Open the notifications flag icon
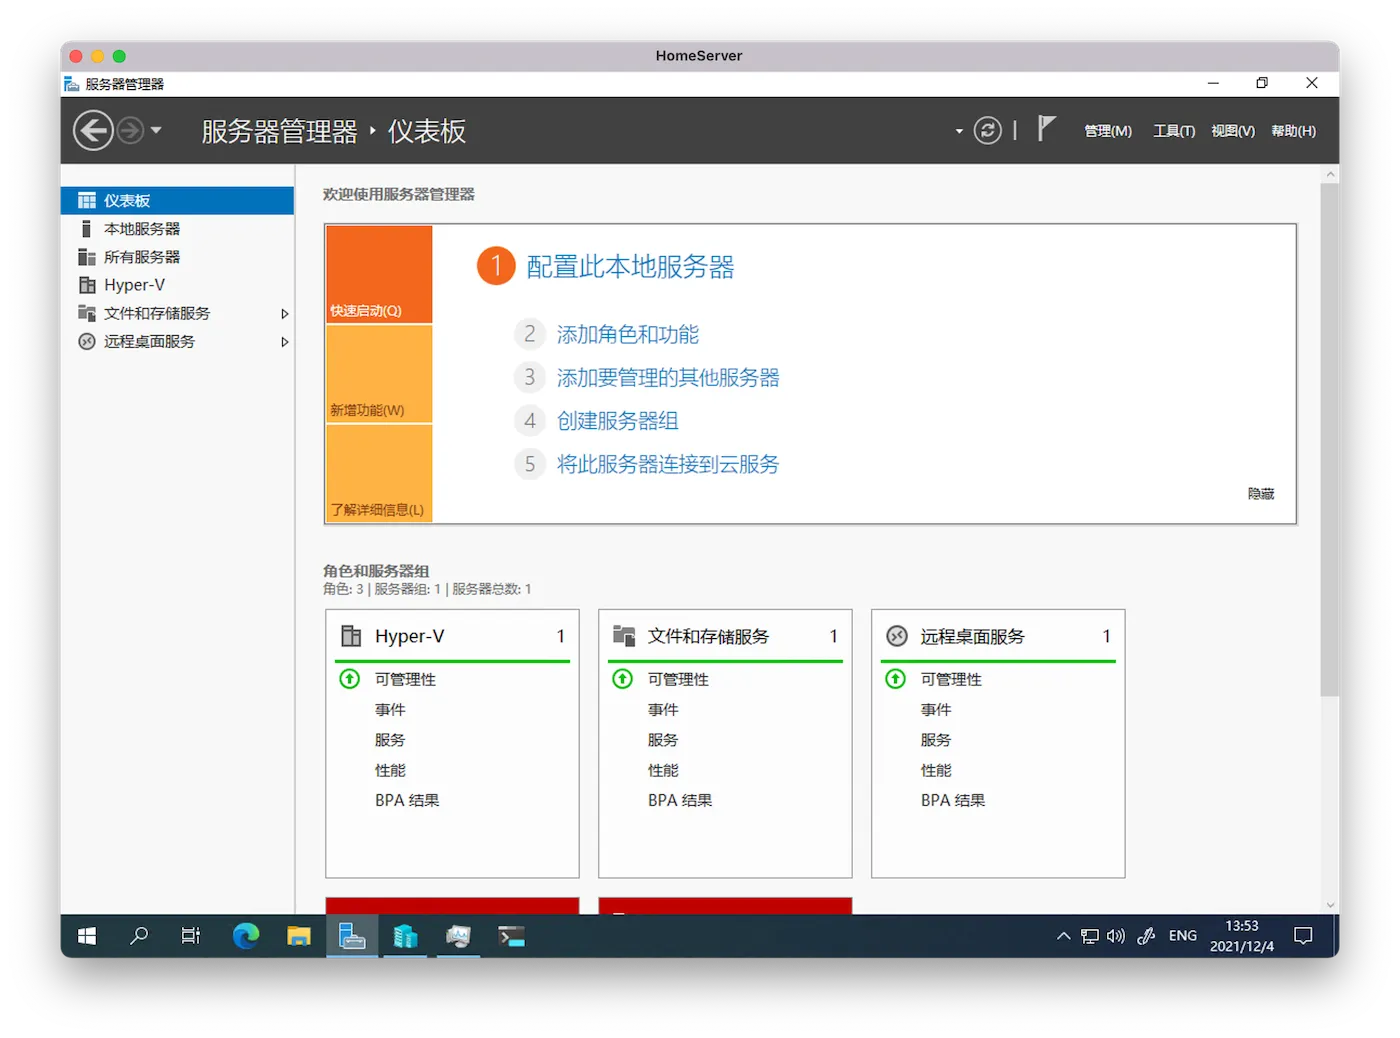The image size is (1400, 1038). pos(1046,129)
